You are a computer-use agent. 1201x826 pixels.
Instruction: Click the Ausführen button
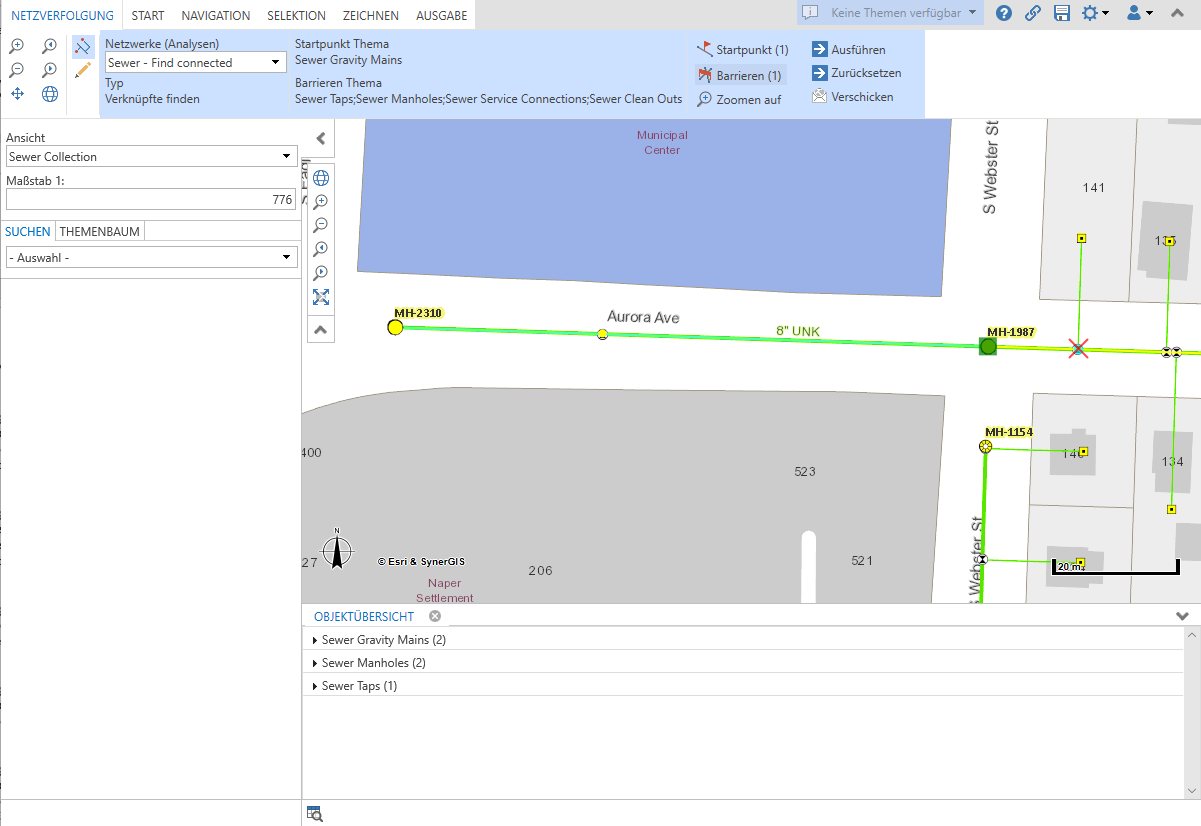848,50
